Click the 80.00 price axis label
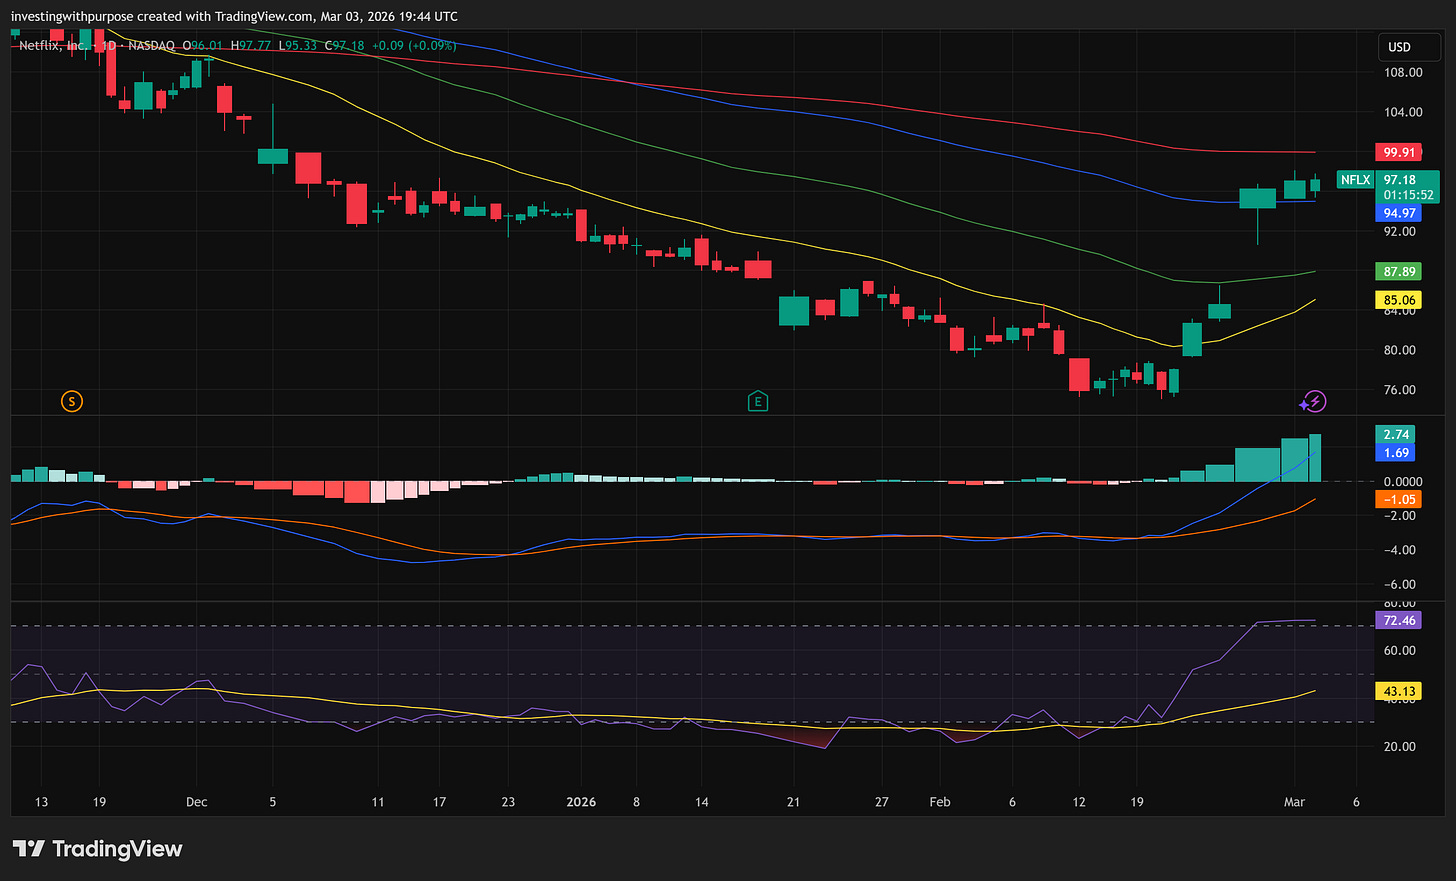The width and height of the screenshot is (1456, 881). pyautogui.click(x=1400, y=350)
